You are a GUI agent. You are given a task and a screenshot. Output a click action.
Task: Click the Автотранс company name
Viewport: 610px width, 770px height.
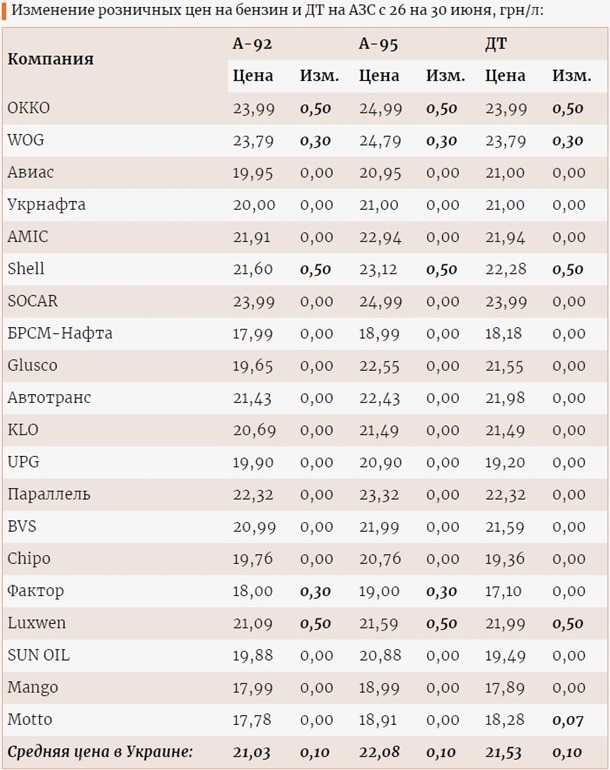pos(49,398)
